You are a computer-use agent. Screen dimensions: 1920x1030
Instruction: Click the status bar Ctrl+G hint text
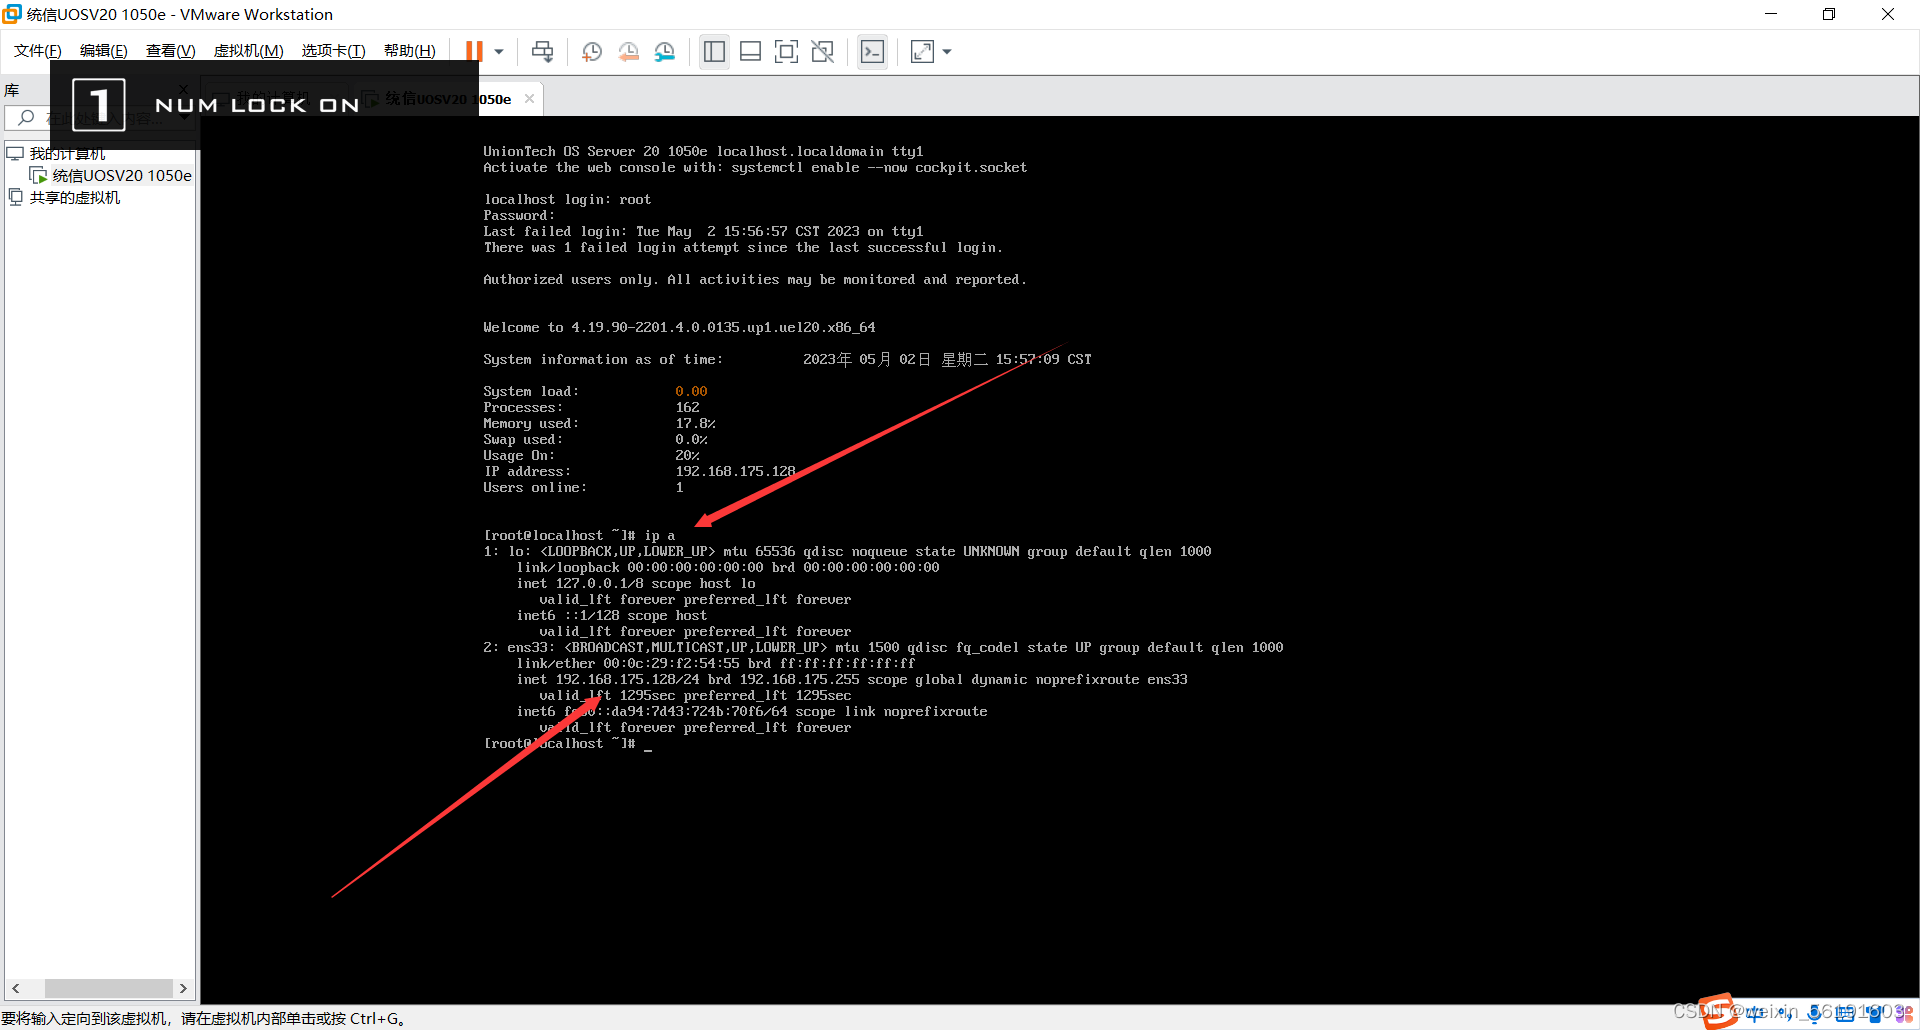204,1018
